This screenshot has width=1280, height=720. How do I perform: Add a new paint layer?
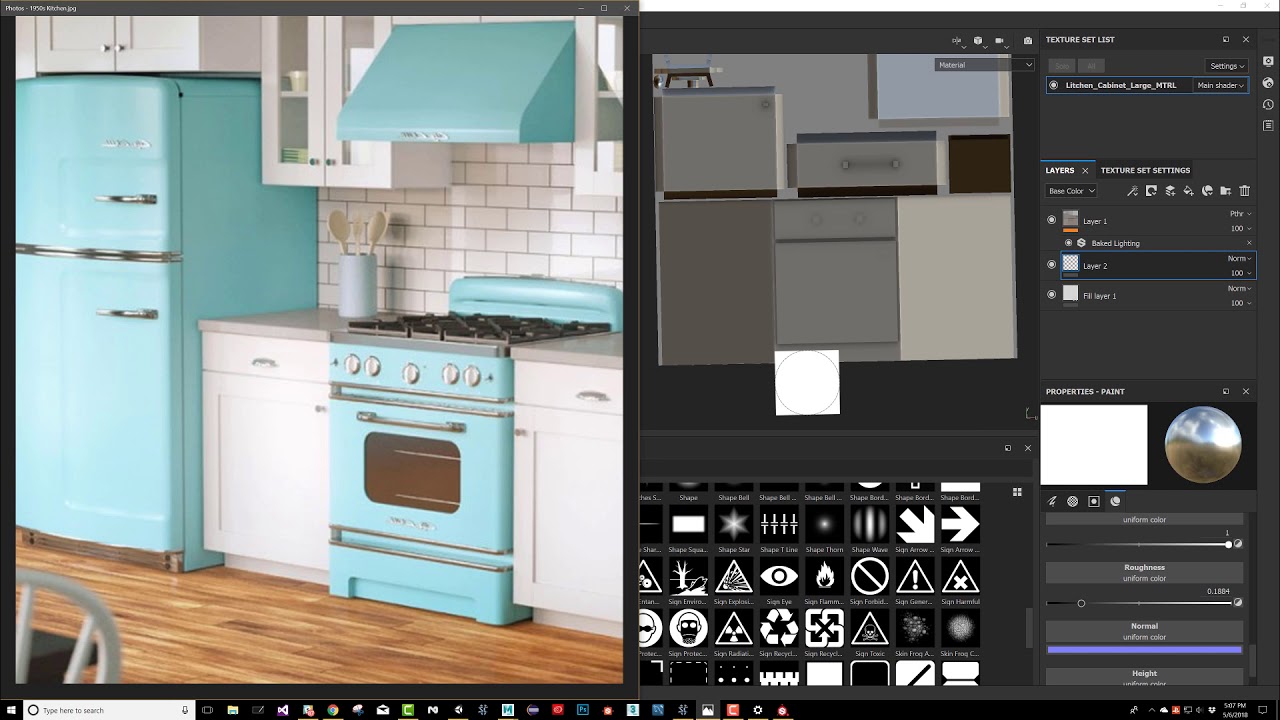(x=1170, y=191)
